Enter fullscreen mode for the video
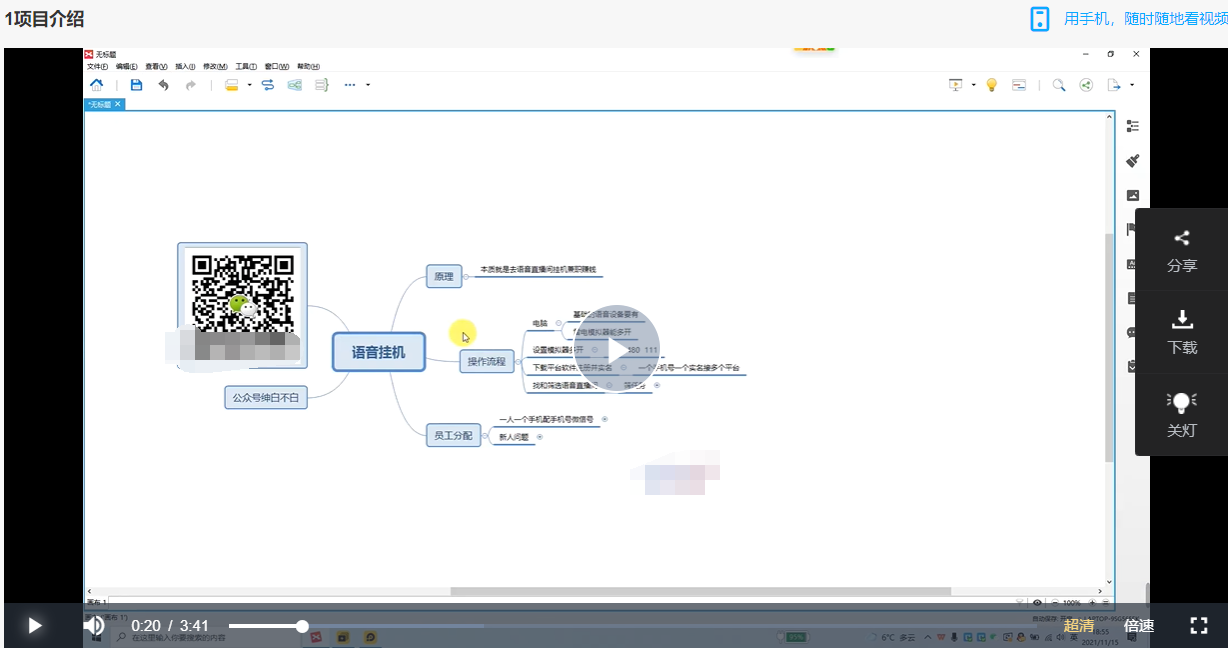The height and width of the screenshot is (648, 1228). (x=1199, y=626)
